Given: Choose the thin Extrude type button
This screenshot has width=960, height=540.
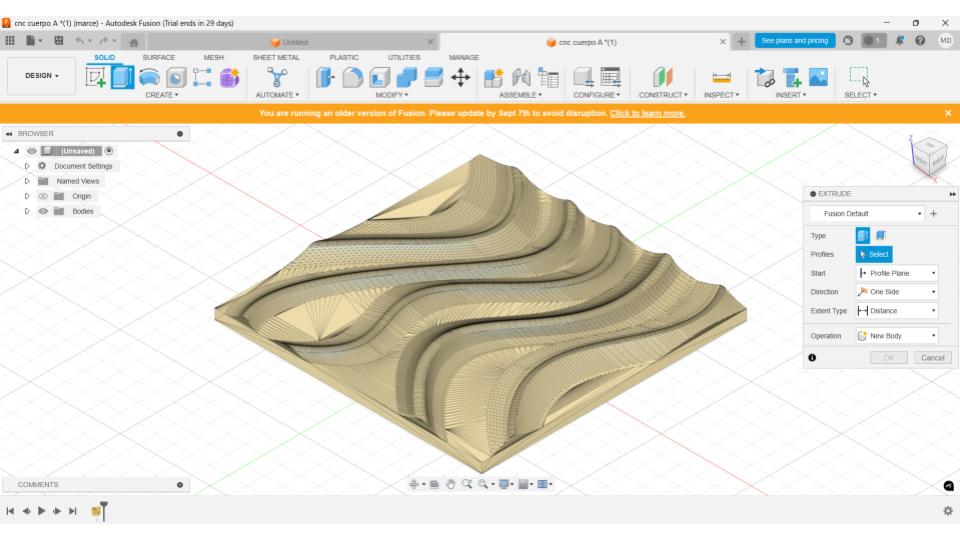Looking at the screenshot, I should tap(880, 235).
